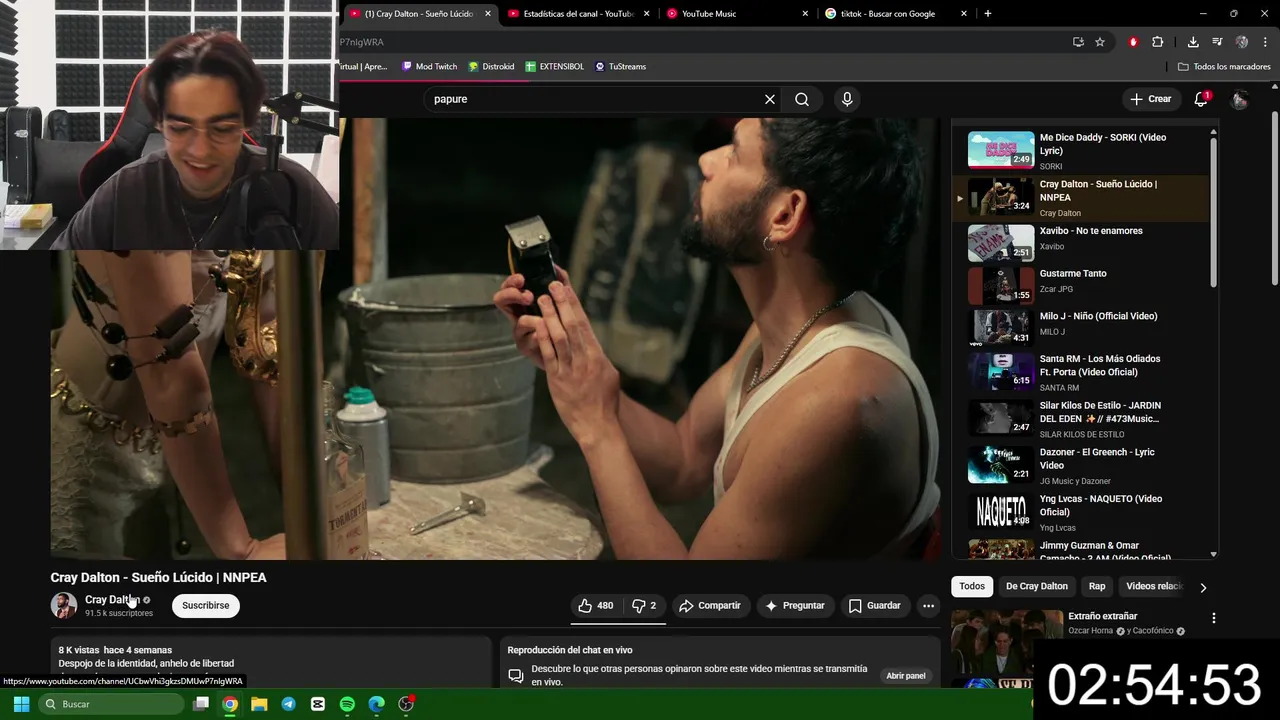Open OBS Studio from taskbar

(406, 704)
